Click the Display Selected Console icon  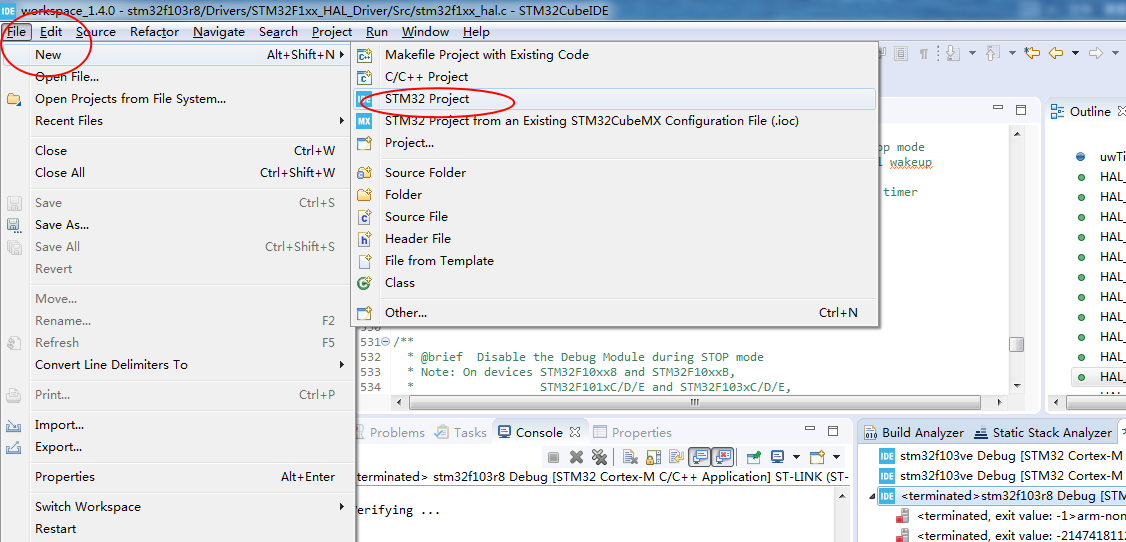coord(777,457)
